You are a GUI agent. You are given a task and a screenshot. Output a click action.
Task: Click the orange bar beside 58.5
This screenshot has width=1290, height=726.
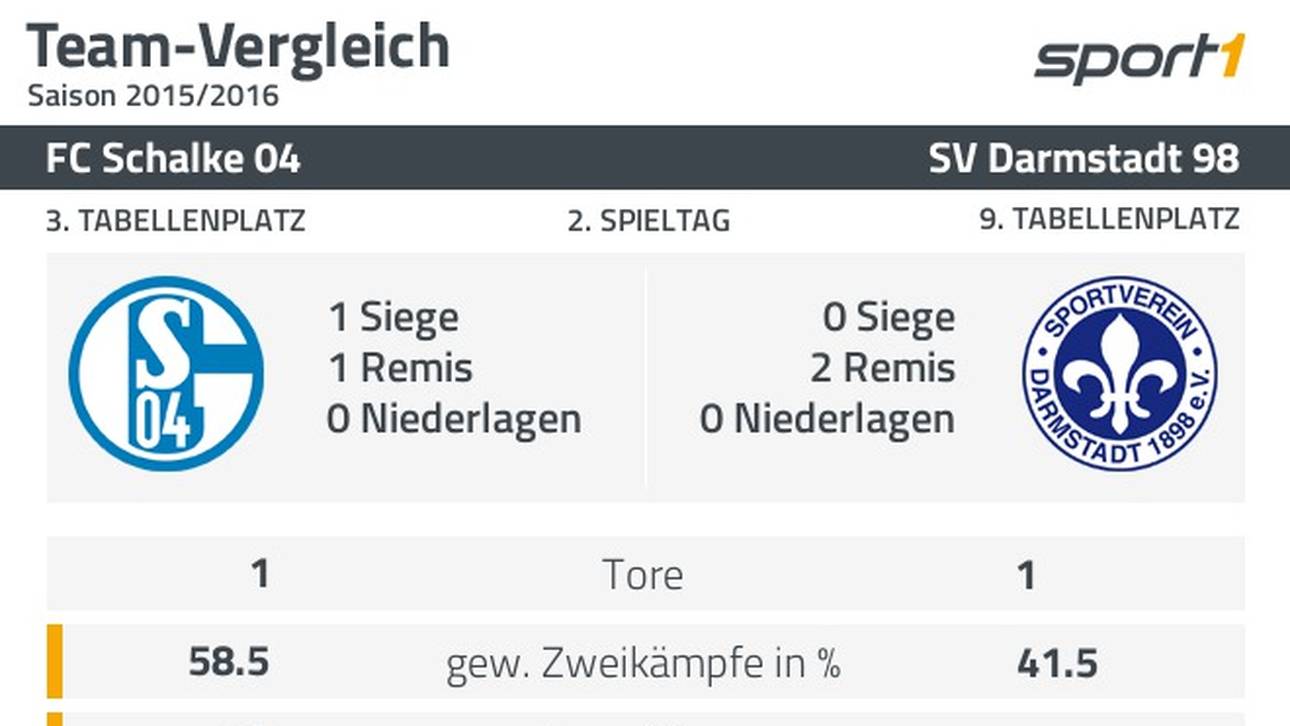(54, 661)
